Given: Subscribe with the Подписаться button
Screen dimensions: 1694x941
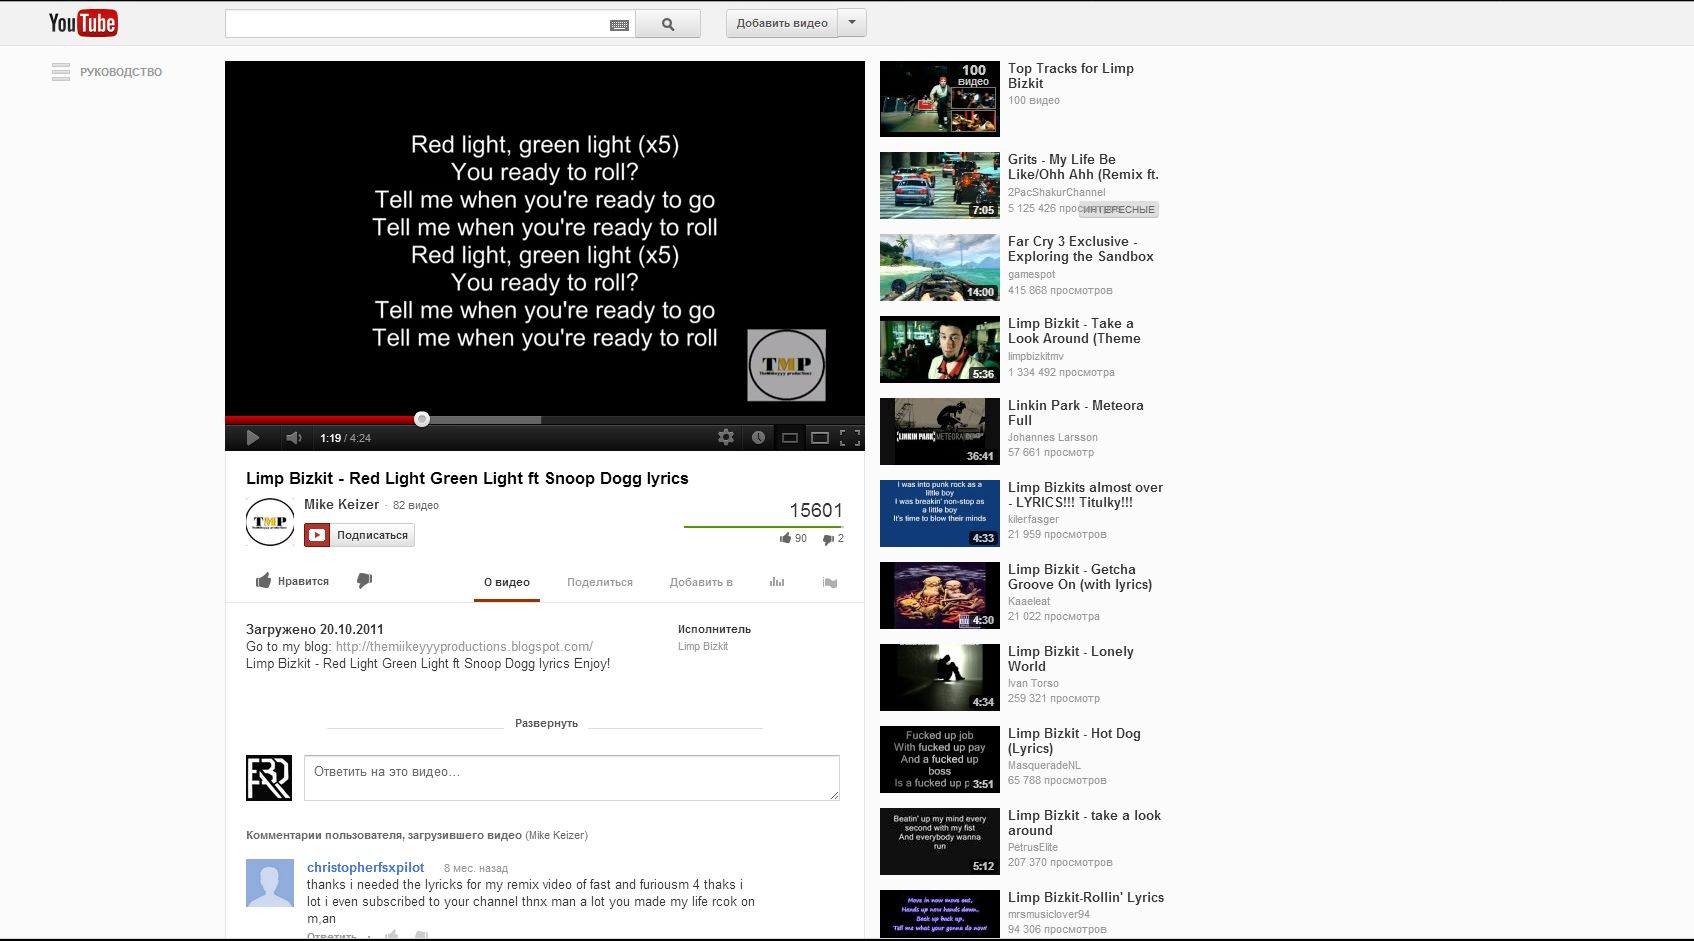Looking at the screenshot, I should click(x=359, y=535).
